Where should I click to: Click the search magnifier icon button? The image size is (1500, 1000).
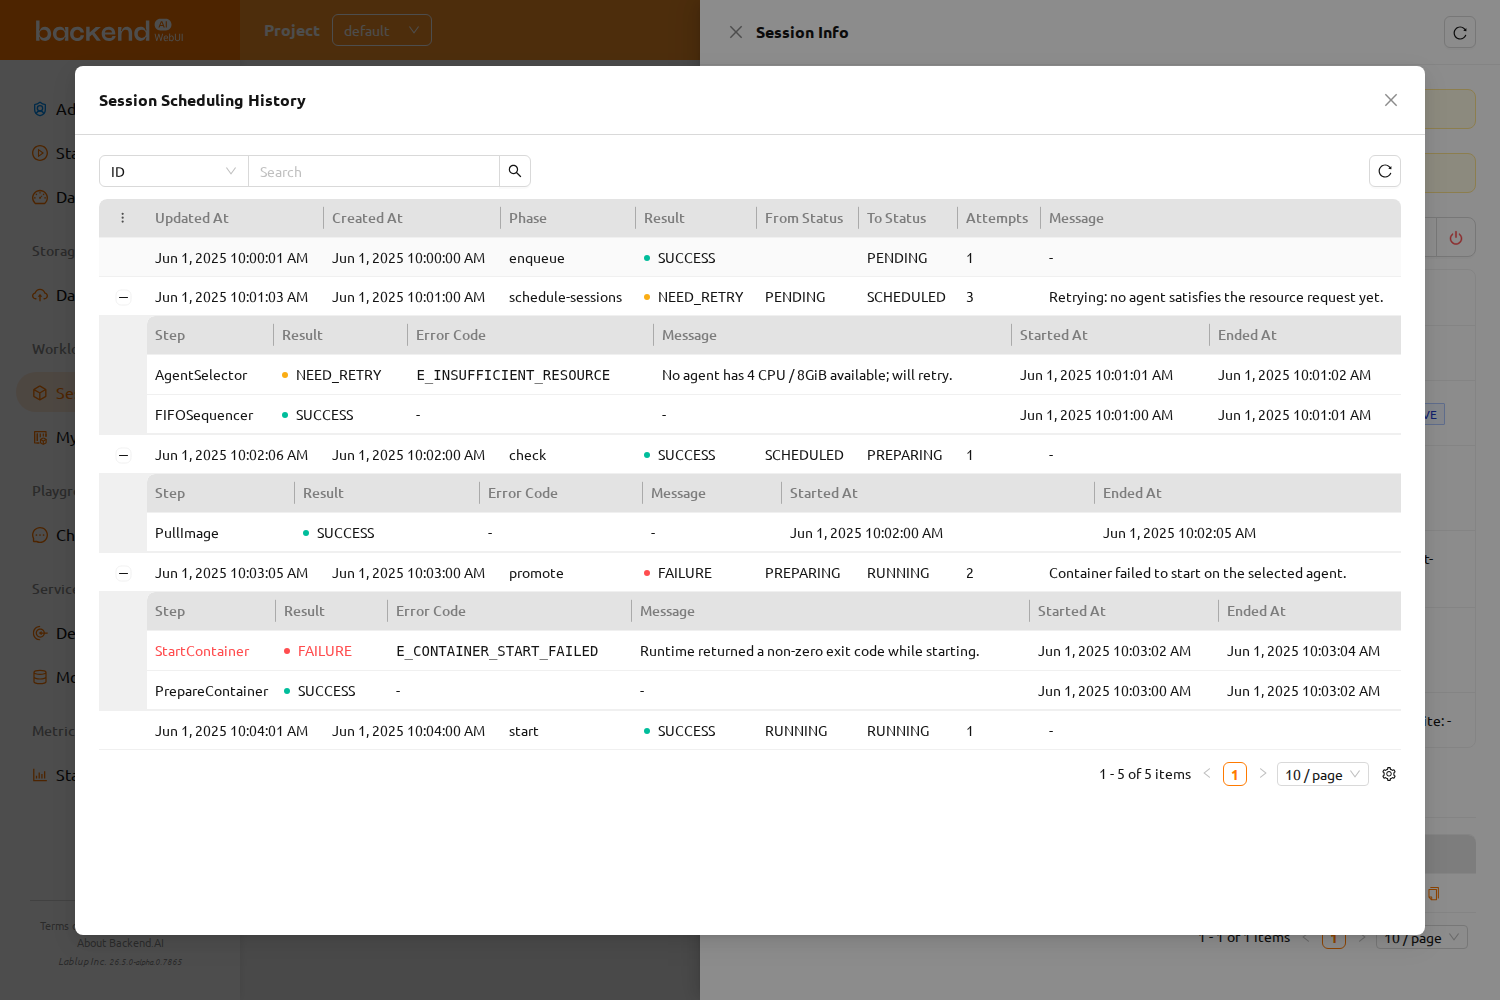tap(515, 171)
